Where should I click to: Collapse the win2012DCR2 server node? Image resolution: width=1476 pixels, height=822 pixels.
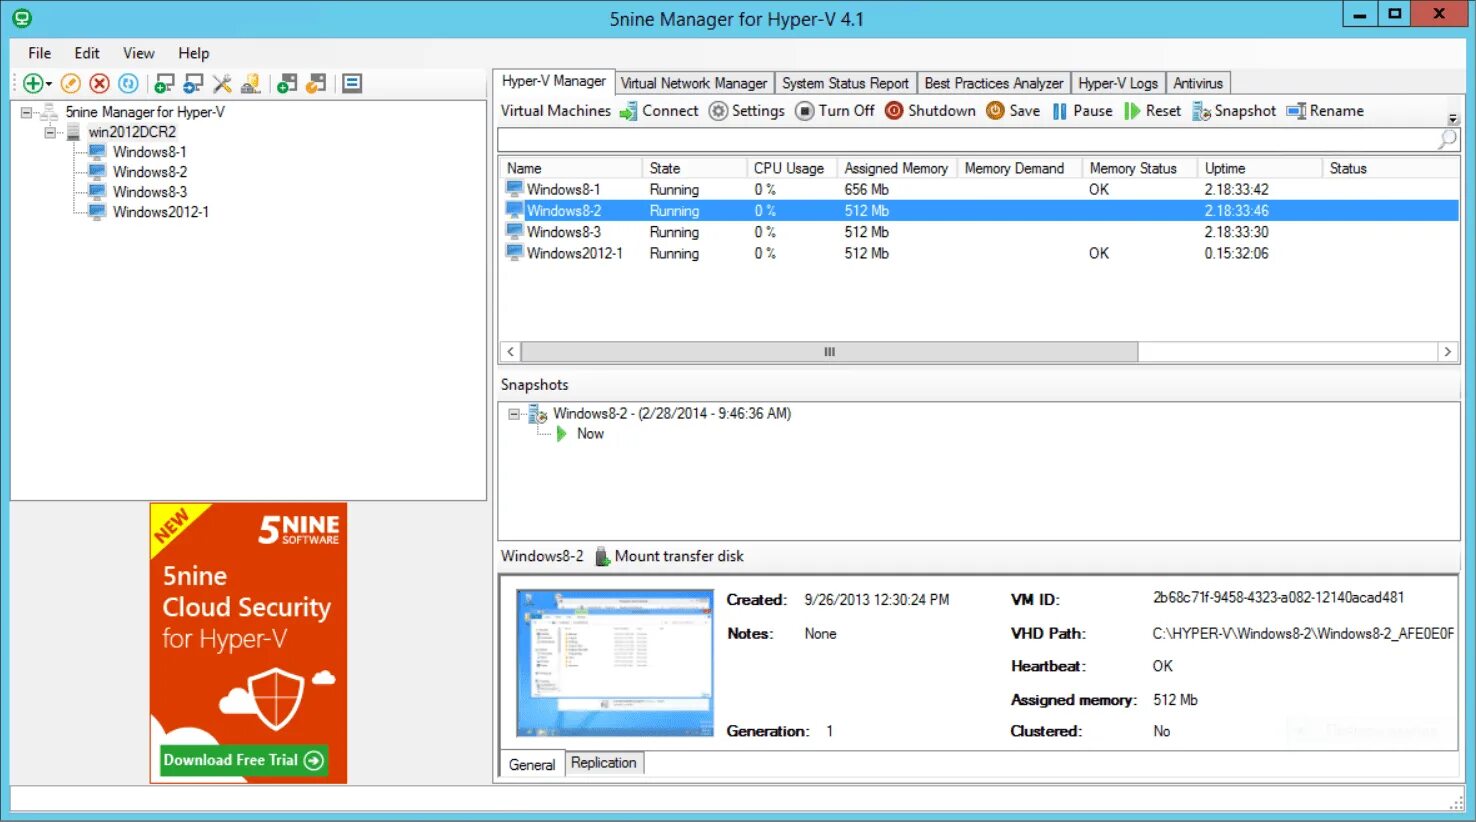pos(50,132)
